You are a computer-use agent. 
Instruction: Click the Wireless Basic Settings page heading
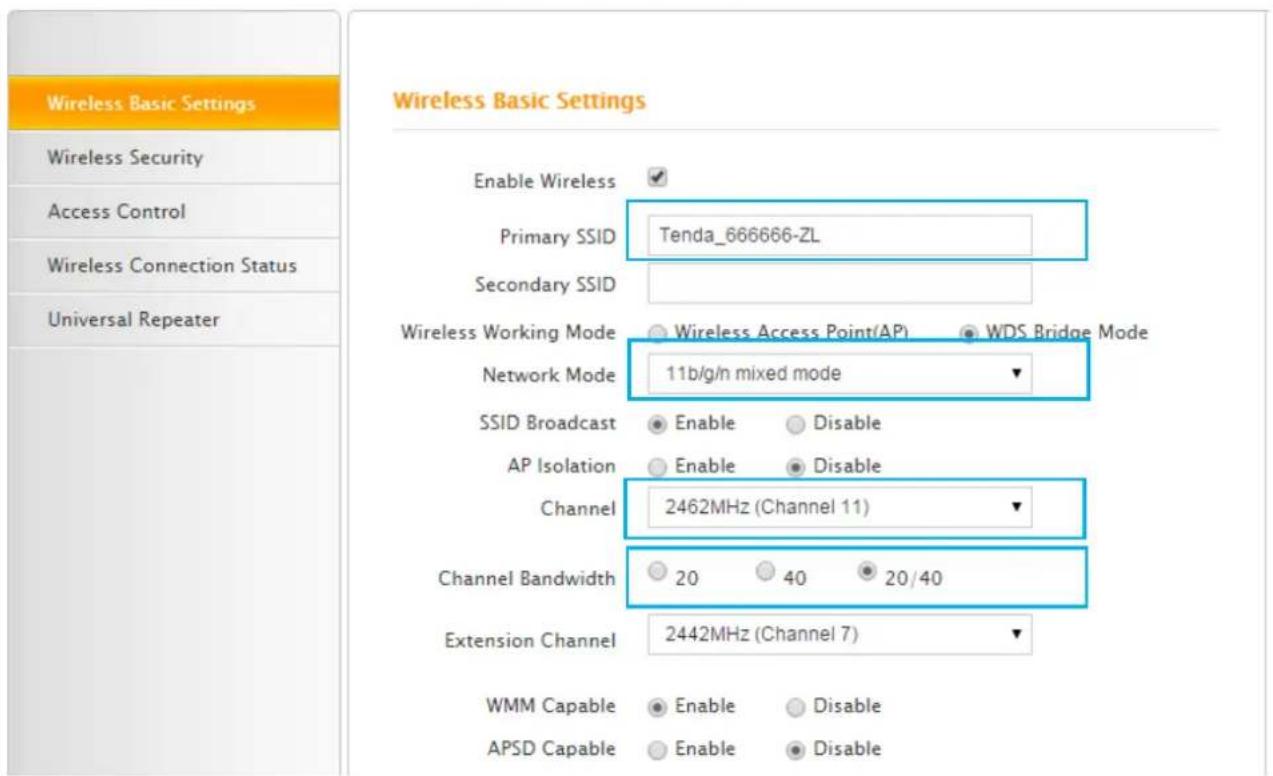point(519,101)
